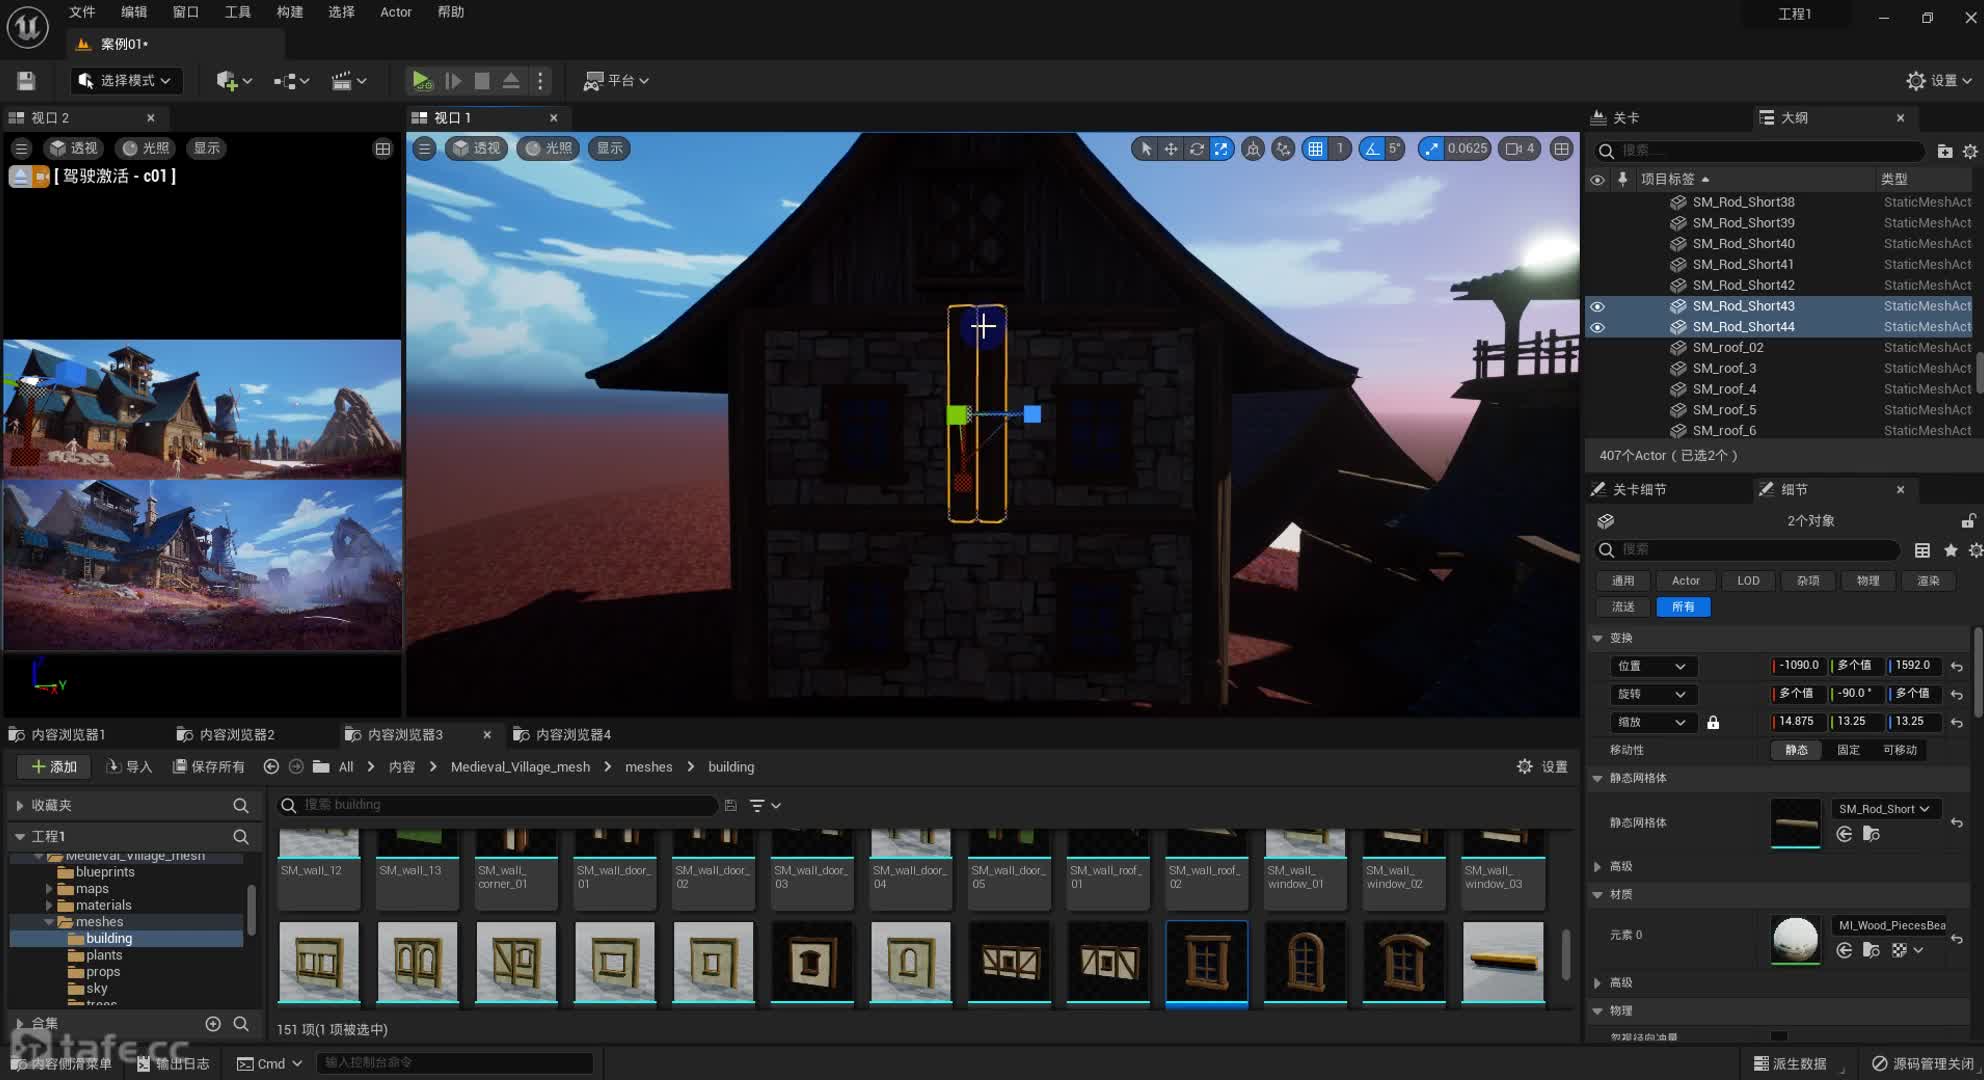1984x1080 pixels.
Task: Maximize or restore viewport 1 layout icon
Action: coord(1561,149)
